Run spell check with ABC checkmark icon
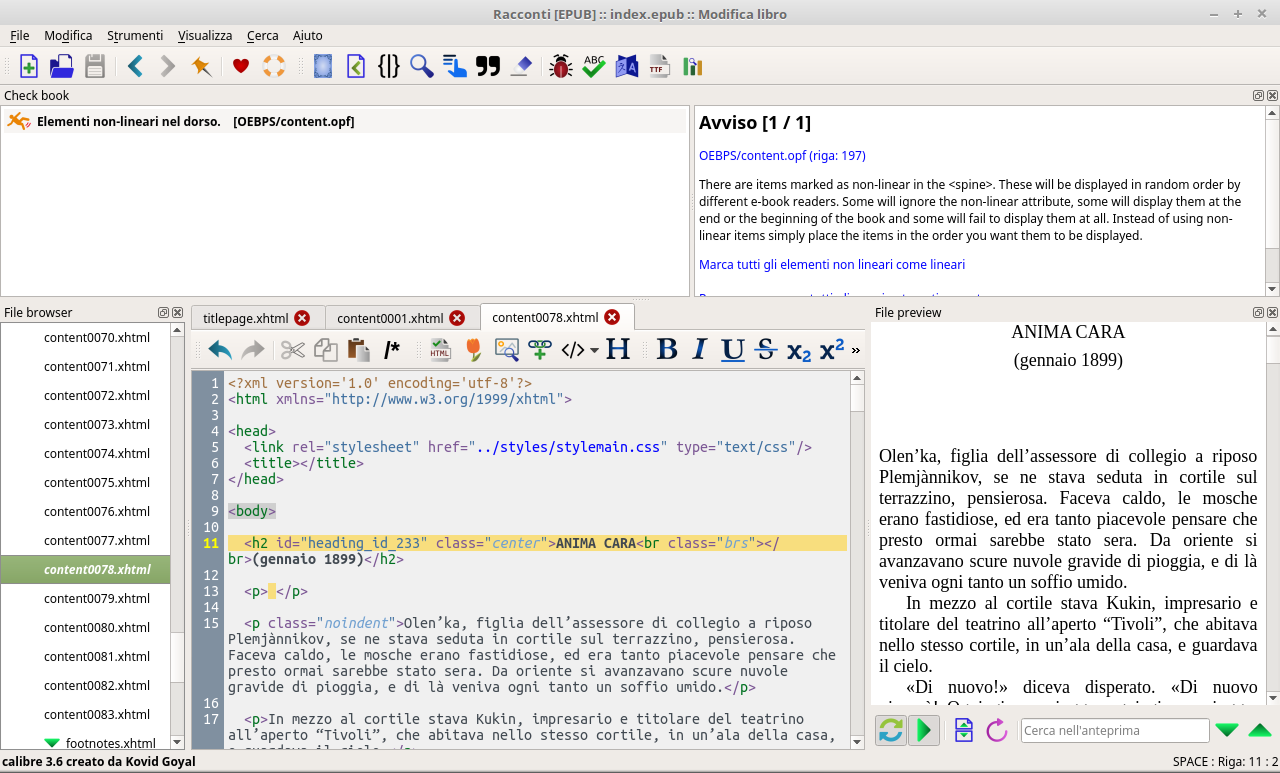 tap(594, 67)
